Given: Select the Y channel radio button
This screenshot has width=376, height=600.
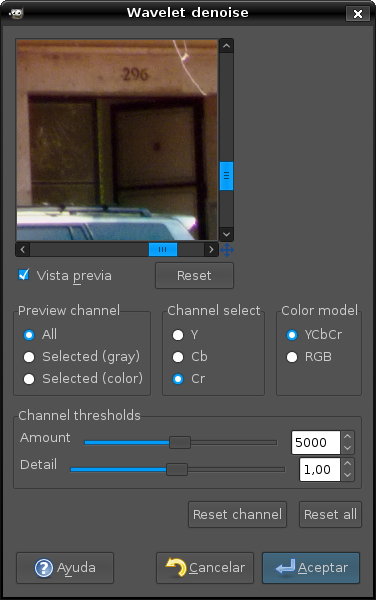Looking at the screenshot, I should point(178,335).
